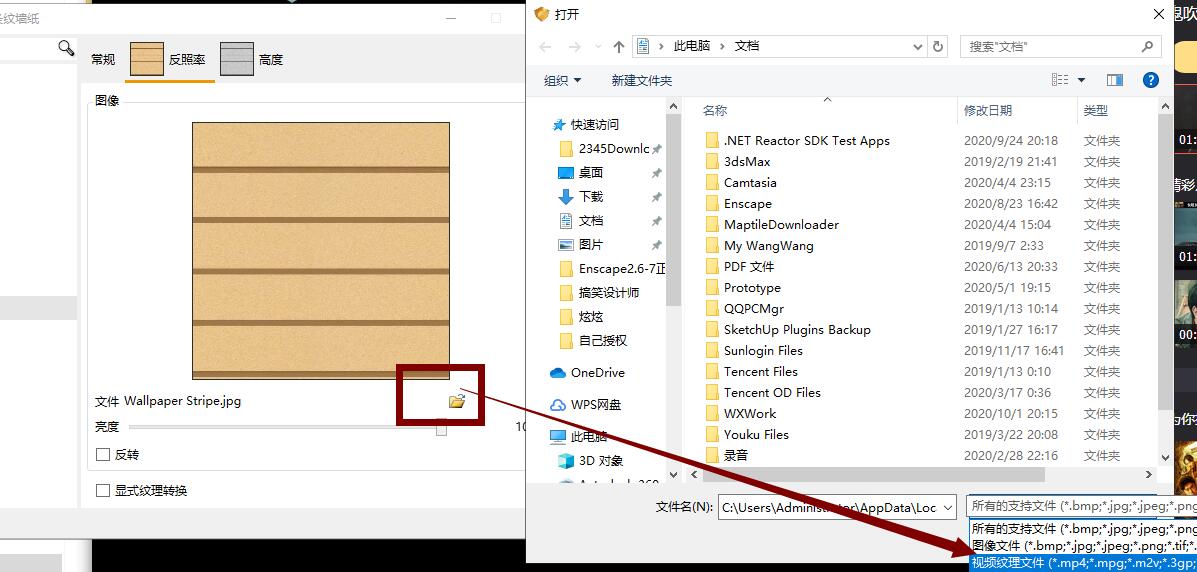Enable the 显式纹理转换 checkbox
This screenshot has height=572, width=1197.
(x=103, y=490)
